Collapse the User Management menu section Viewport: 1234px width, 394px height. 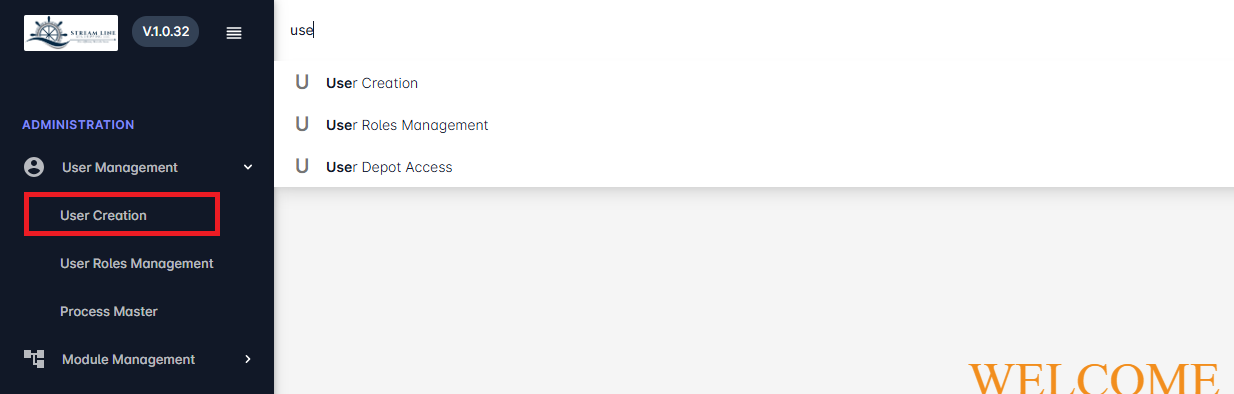(x=137, y=167)
